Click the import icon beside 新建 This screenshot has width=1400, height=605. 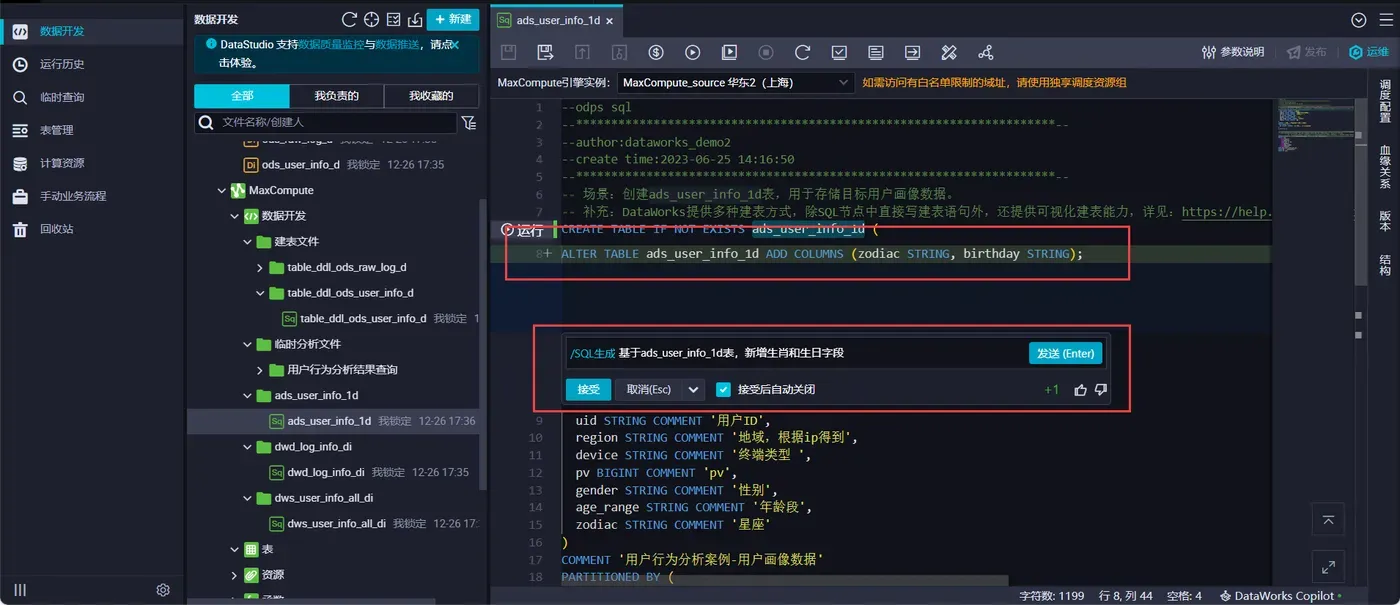415,19
